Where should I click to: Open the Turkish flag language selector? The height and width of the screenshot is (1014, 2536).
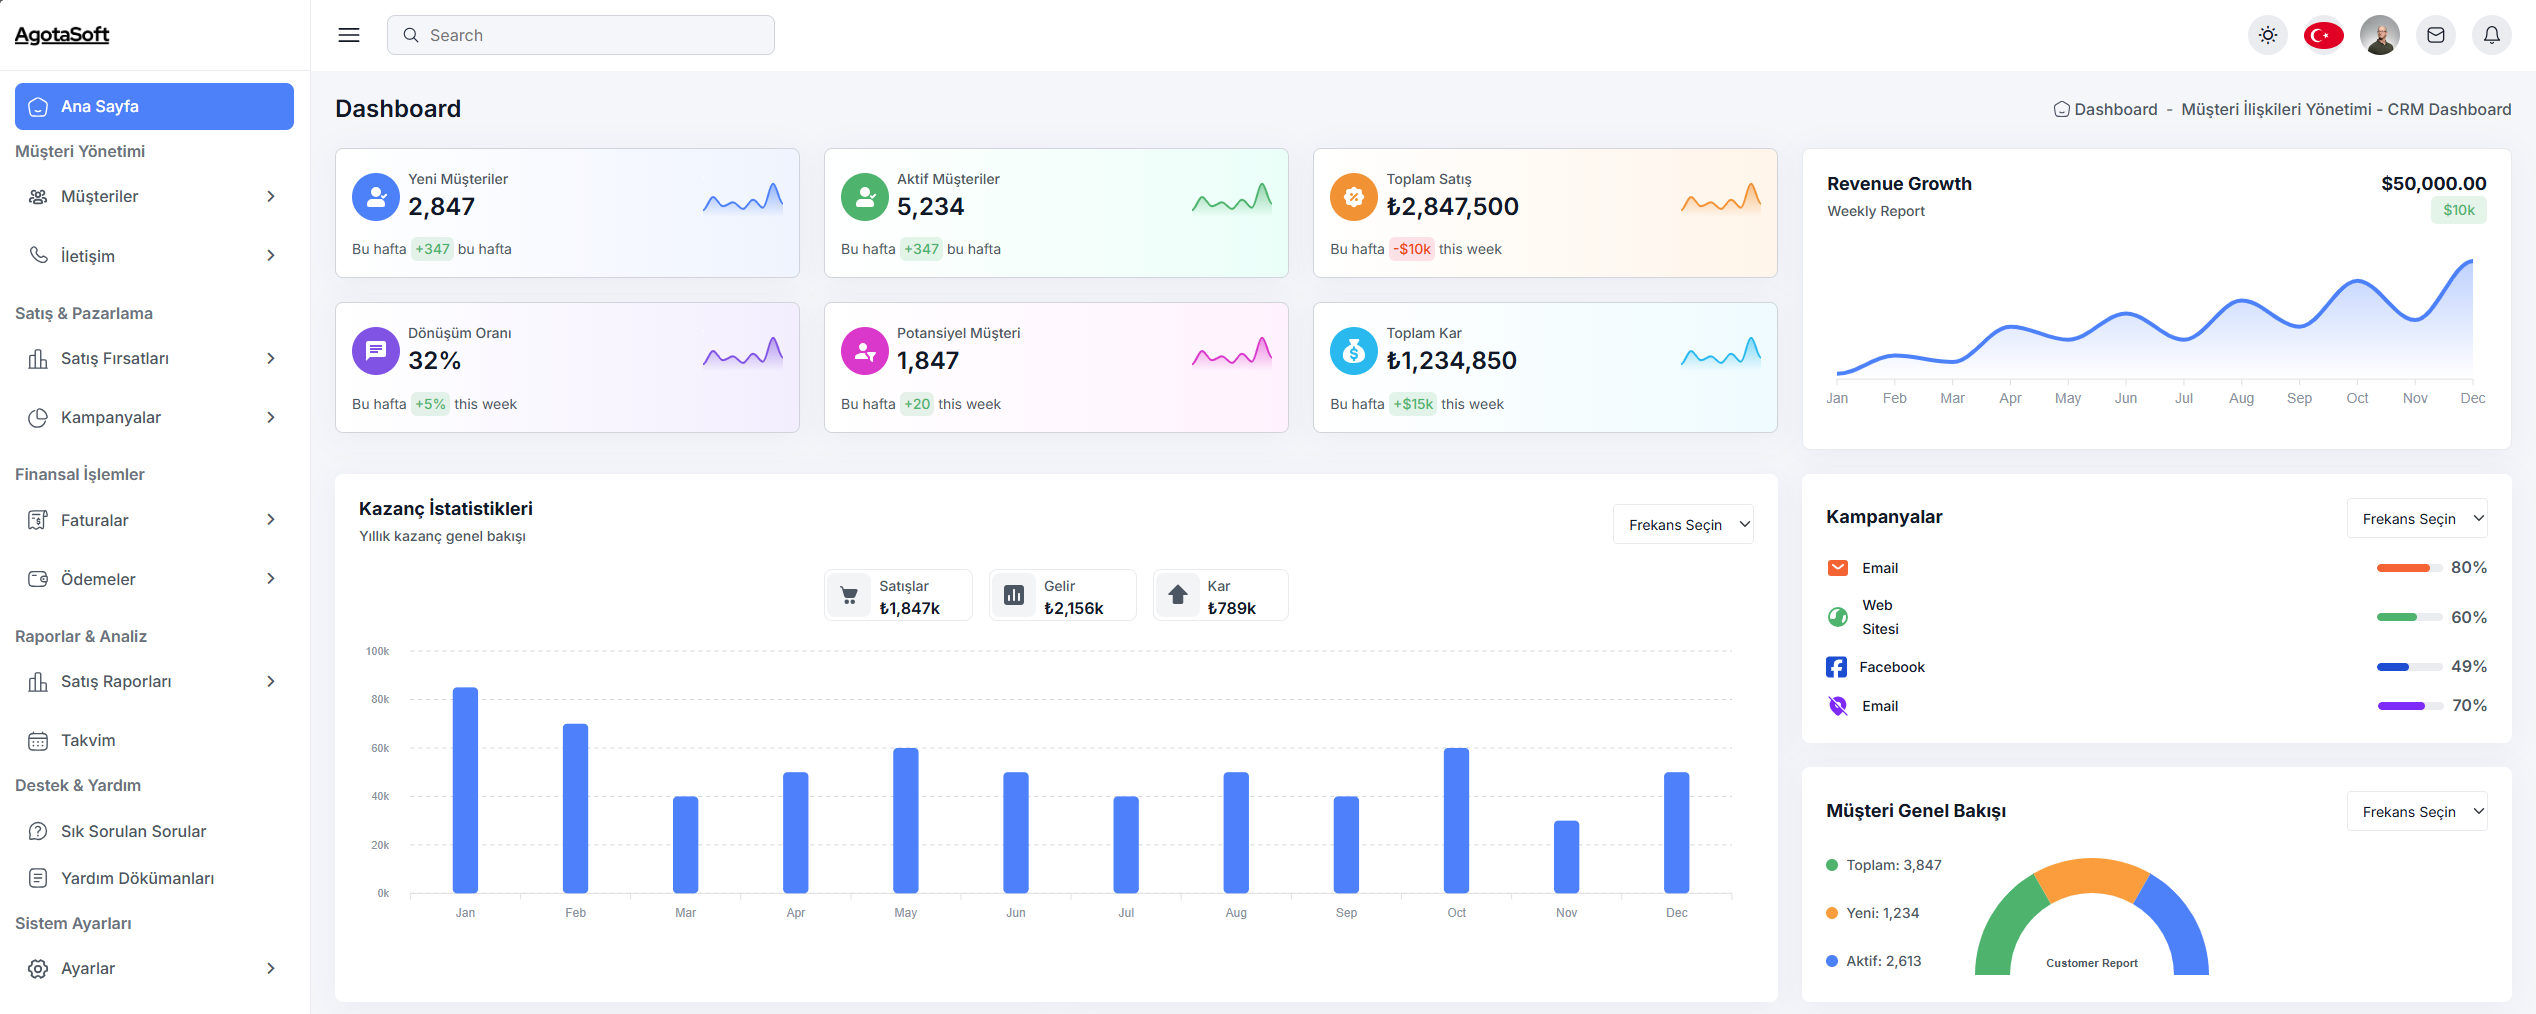[x=2324, y=35]
